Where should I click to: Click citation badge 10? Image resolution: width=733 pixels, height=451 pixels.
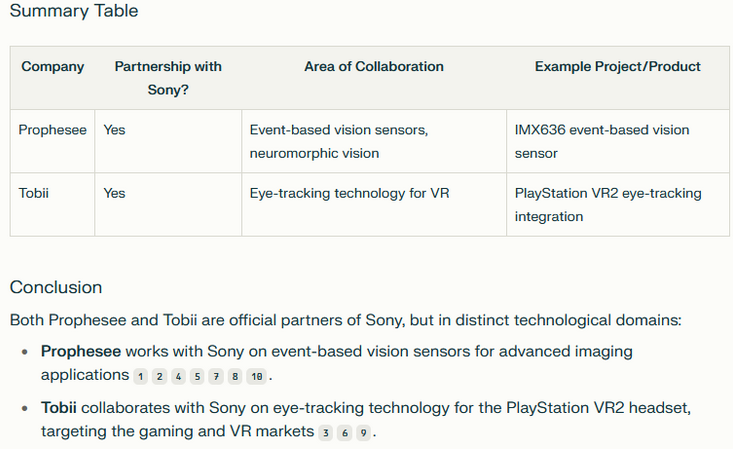pos(257,376)
